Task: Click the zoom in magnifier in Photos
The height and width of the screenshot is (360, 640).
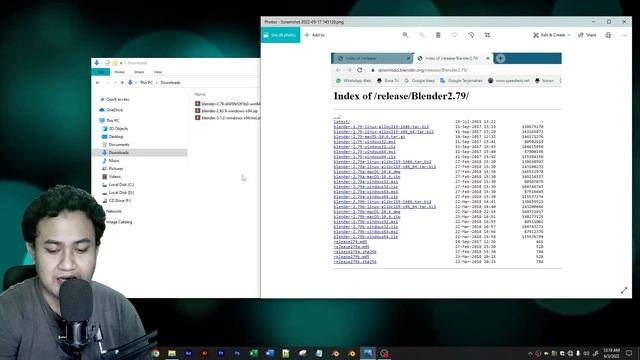Action: coord(405,35)
